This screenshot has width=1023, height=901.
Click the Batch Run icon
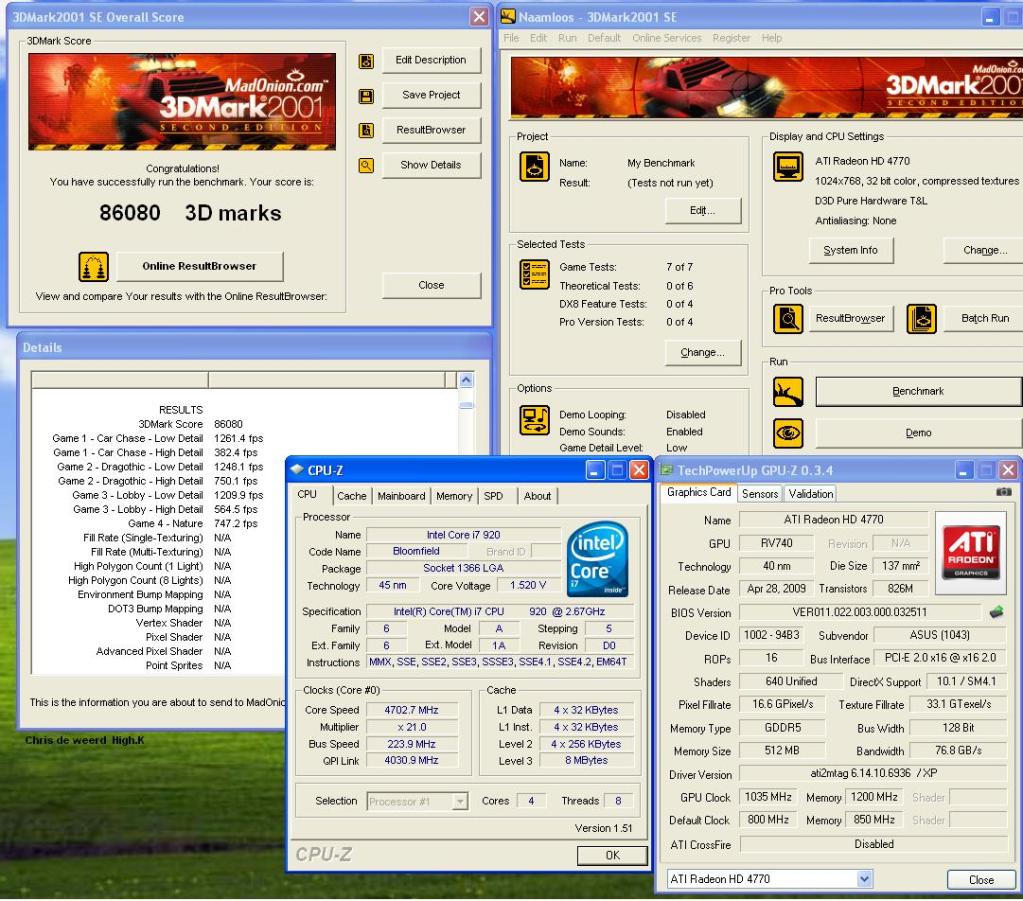(x=921, y=319)
